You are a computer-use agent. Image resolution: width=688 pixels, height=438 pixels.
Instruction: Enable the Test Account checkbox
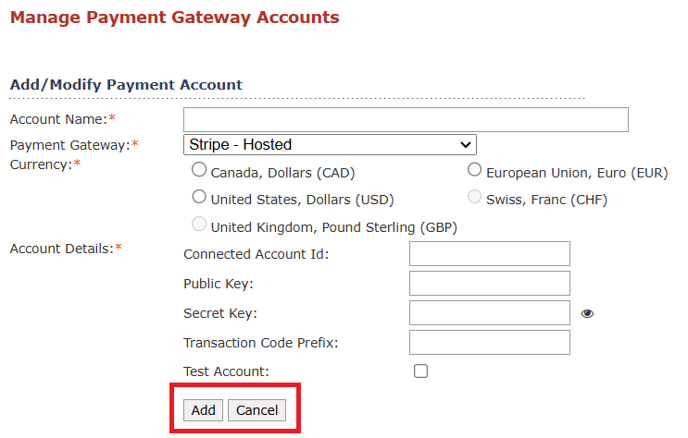[421, 371]
